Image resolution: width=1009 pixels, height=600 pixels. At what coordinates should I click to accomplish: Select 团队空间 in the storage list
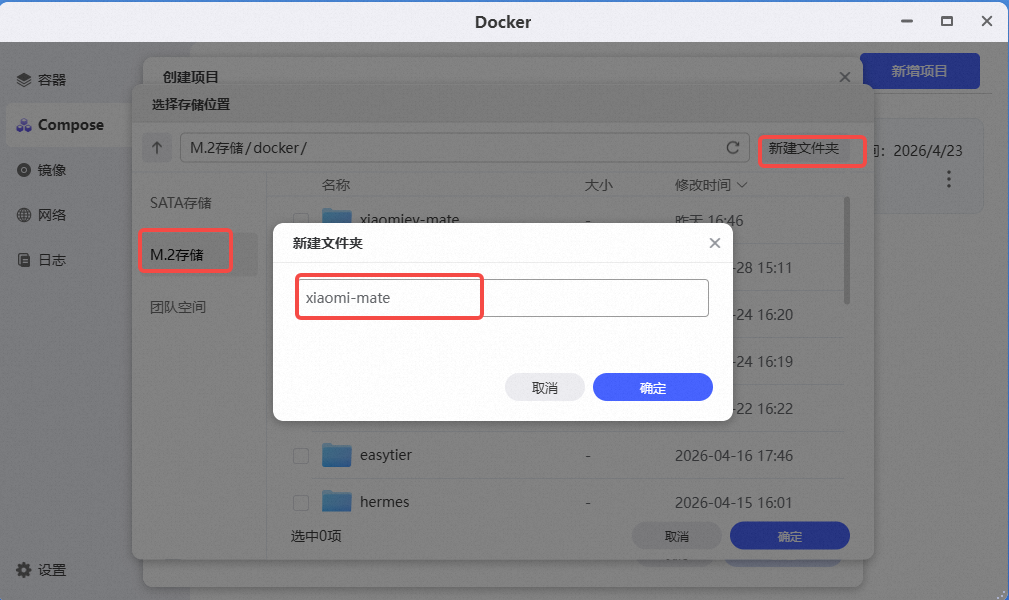pos(178,307)
